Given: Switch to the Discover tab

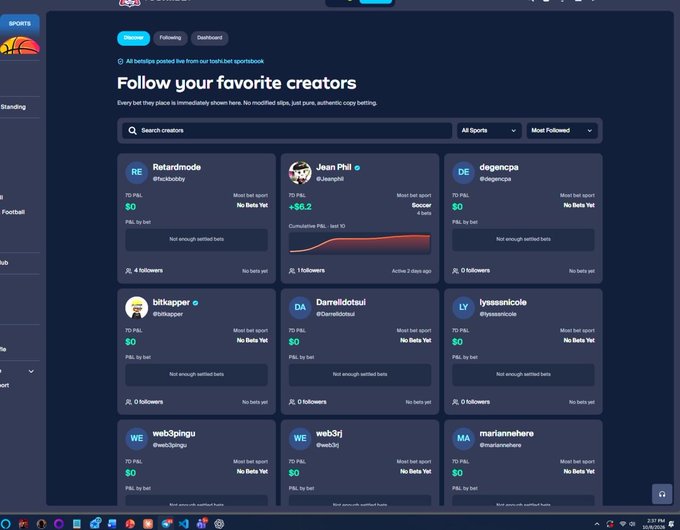Looking at the screenshot, I should click(x=134, y=38).
